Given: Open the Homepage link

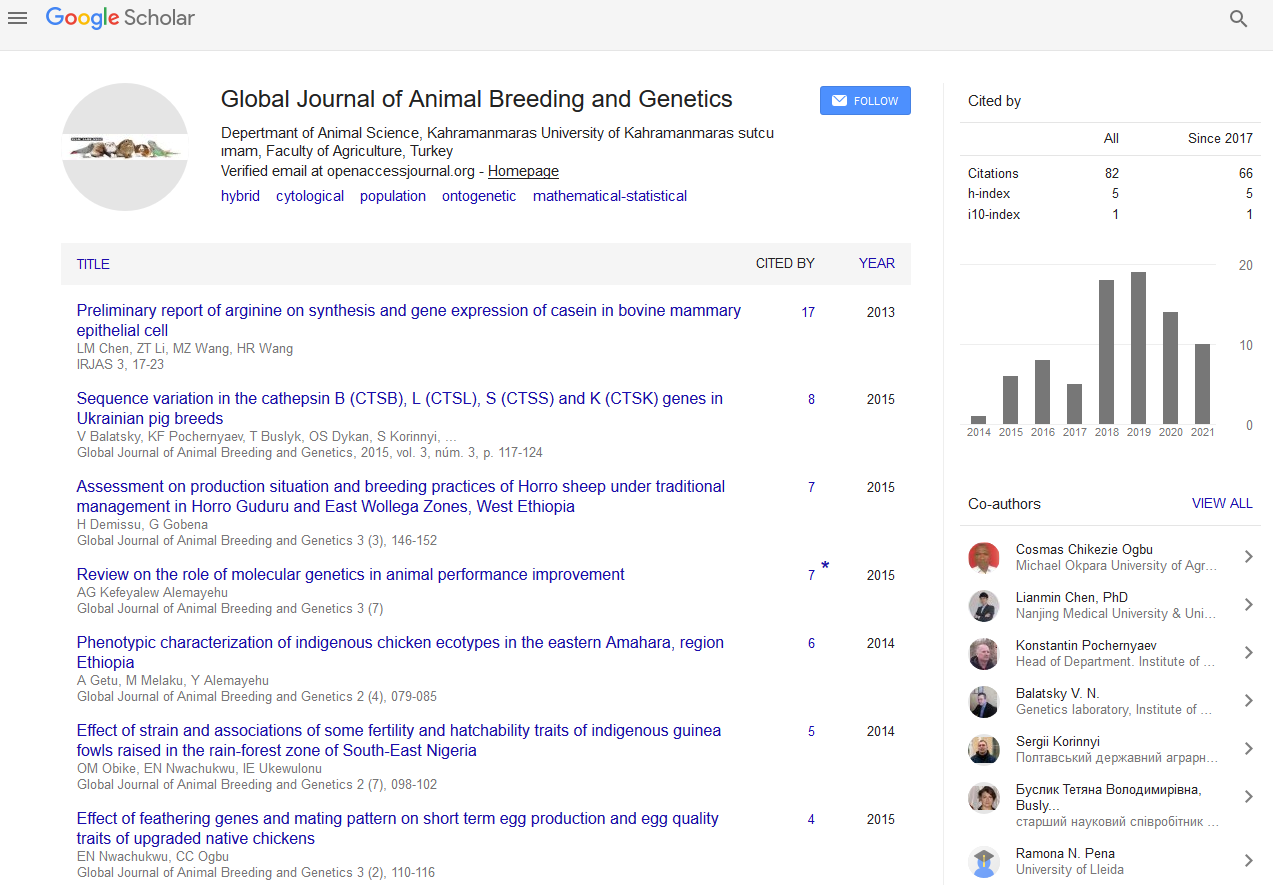Looking at the screenshot, I should pos(523,171).
